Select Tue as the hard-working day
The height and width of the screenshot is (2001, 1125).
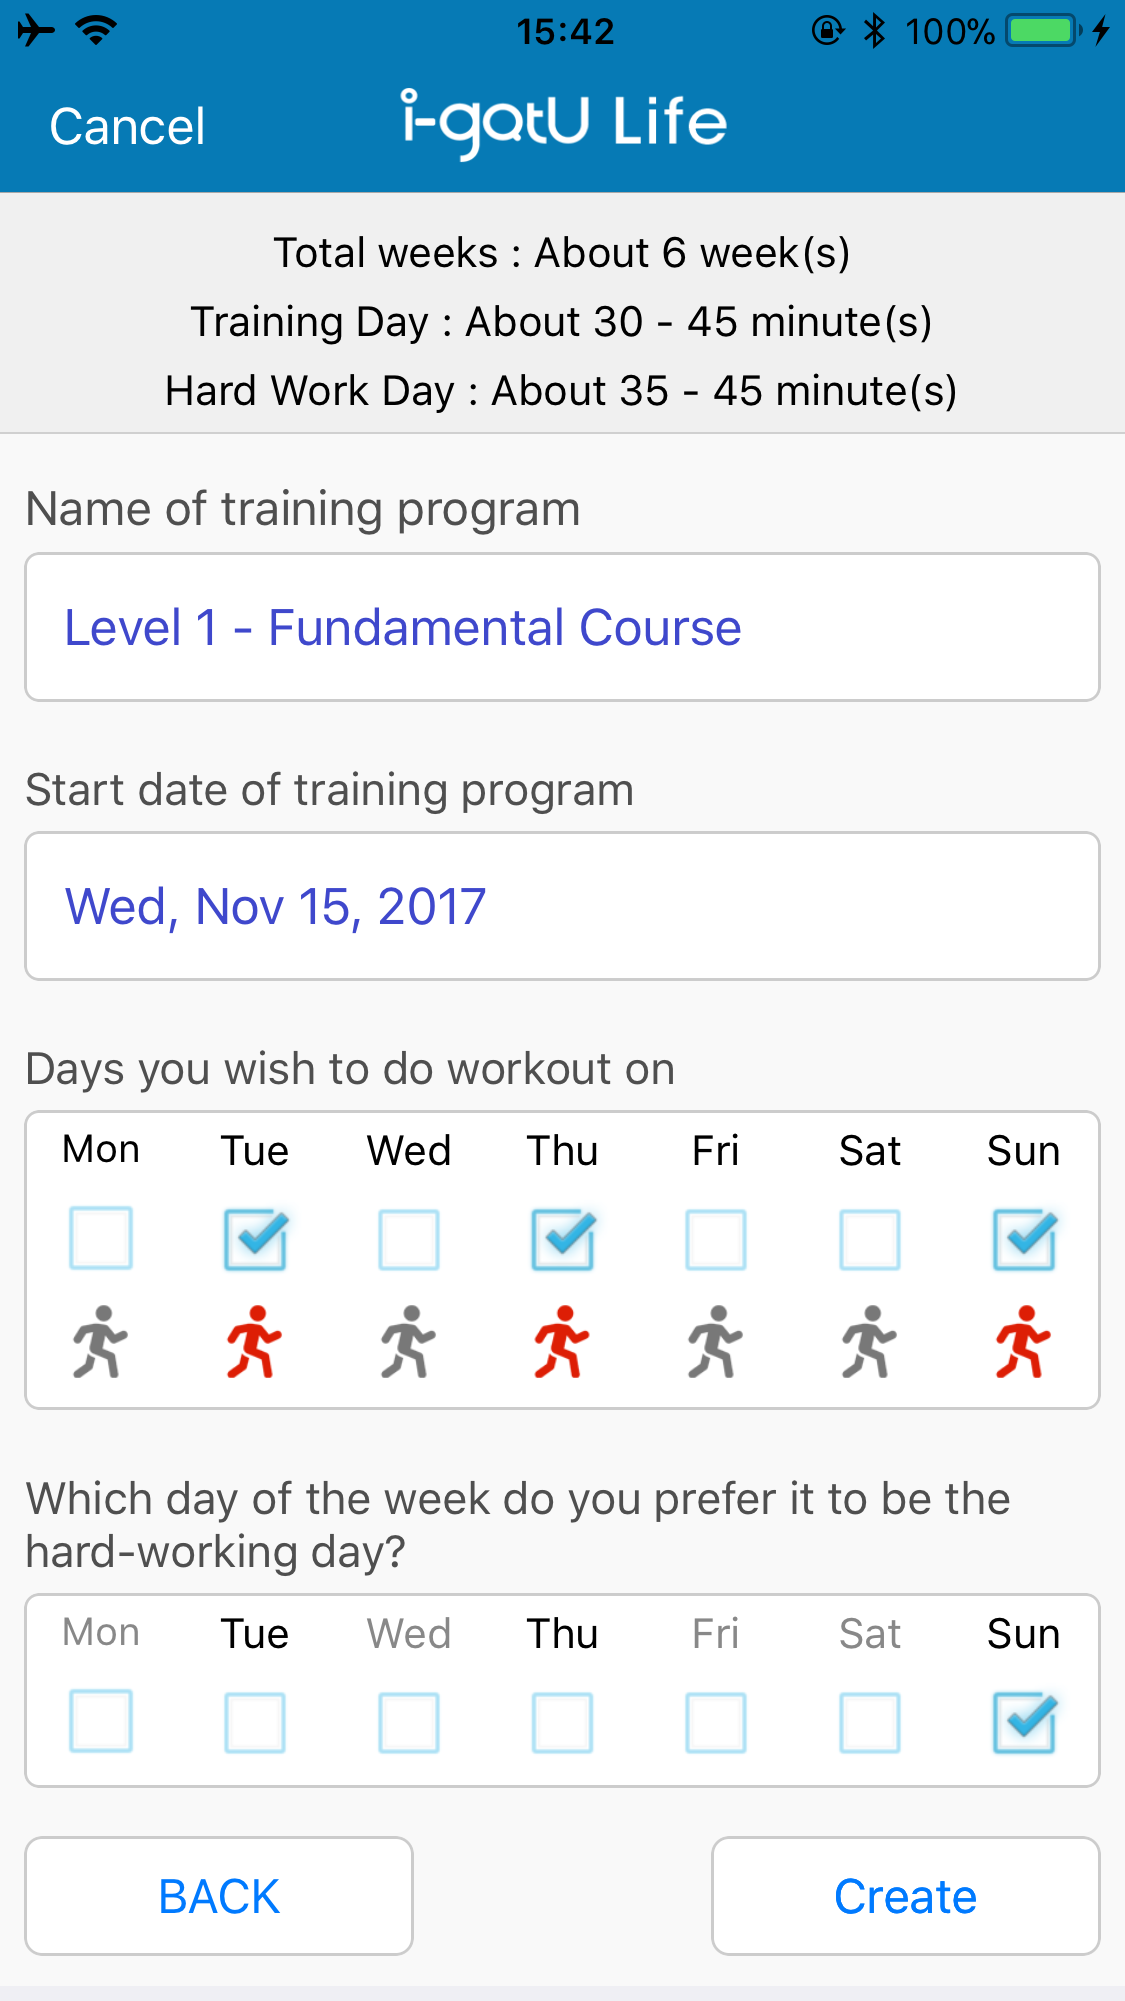[x=255, y=1722]
